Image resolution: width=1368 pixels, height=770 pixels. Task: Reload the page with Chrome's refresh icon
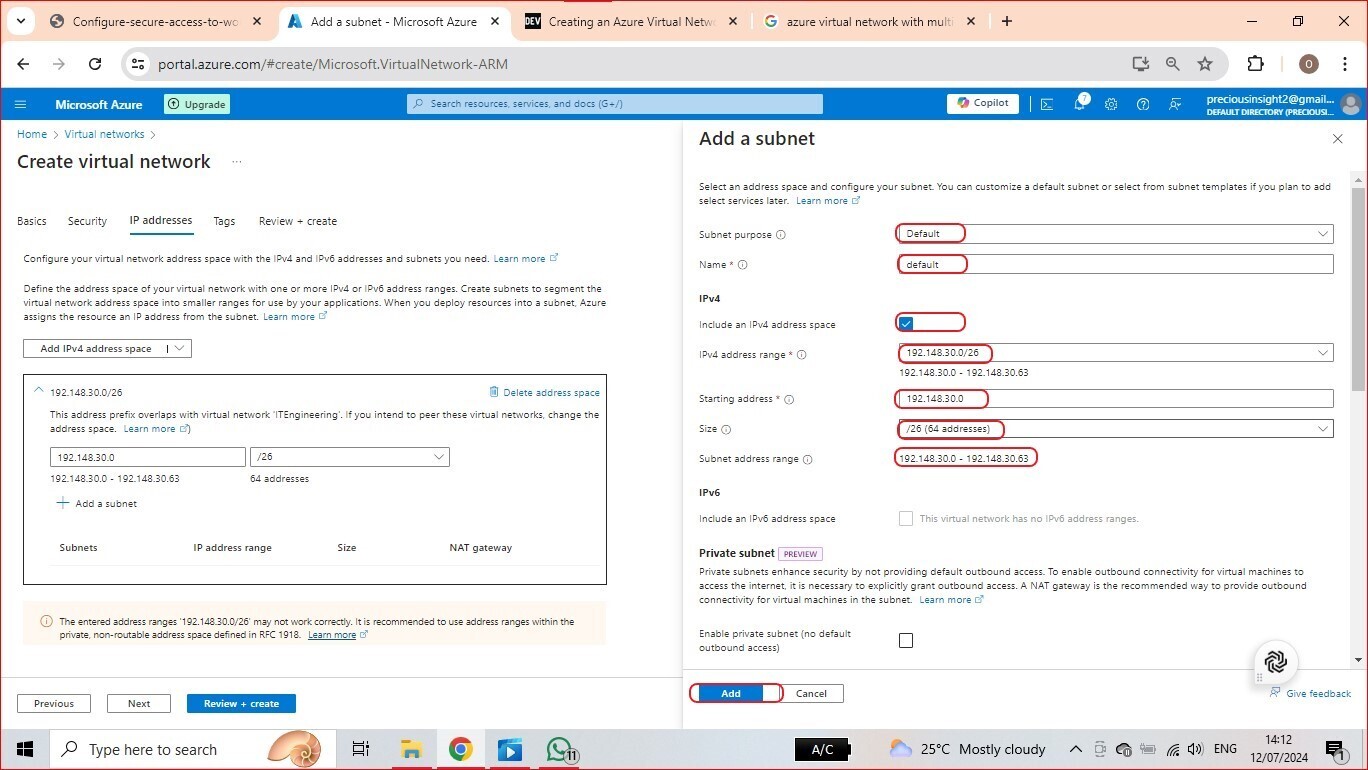coord(95,64)
